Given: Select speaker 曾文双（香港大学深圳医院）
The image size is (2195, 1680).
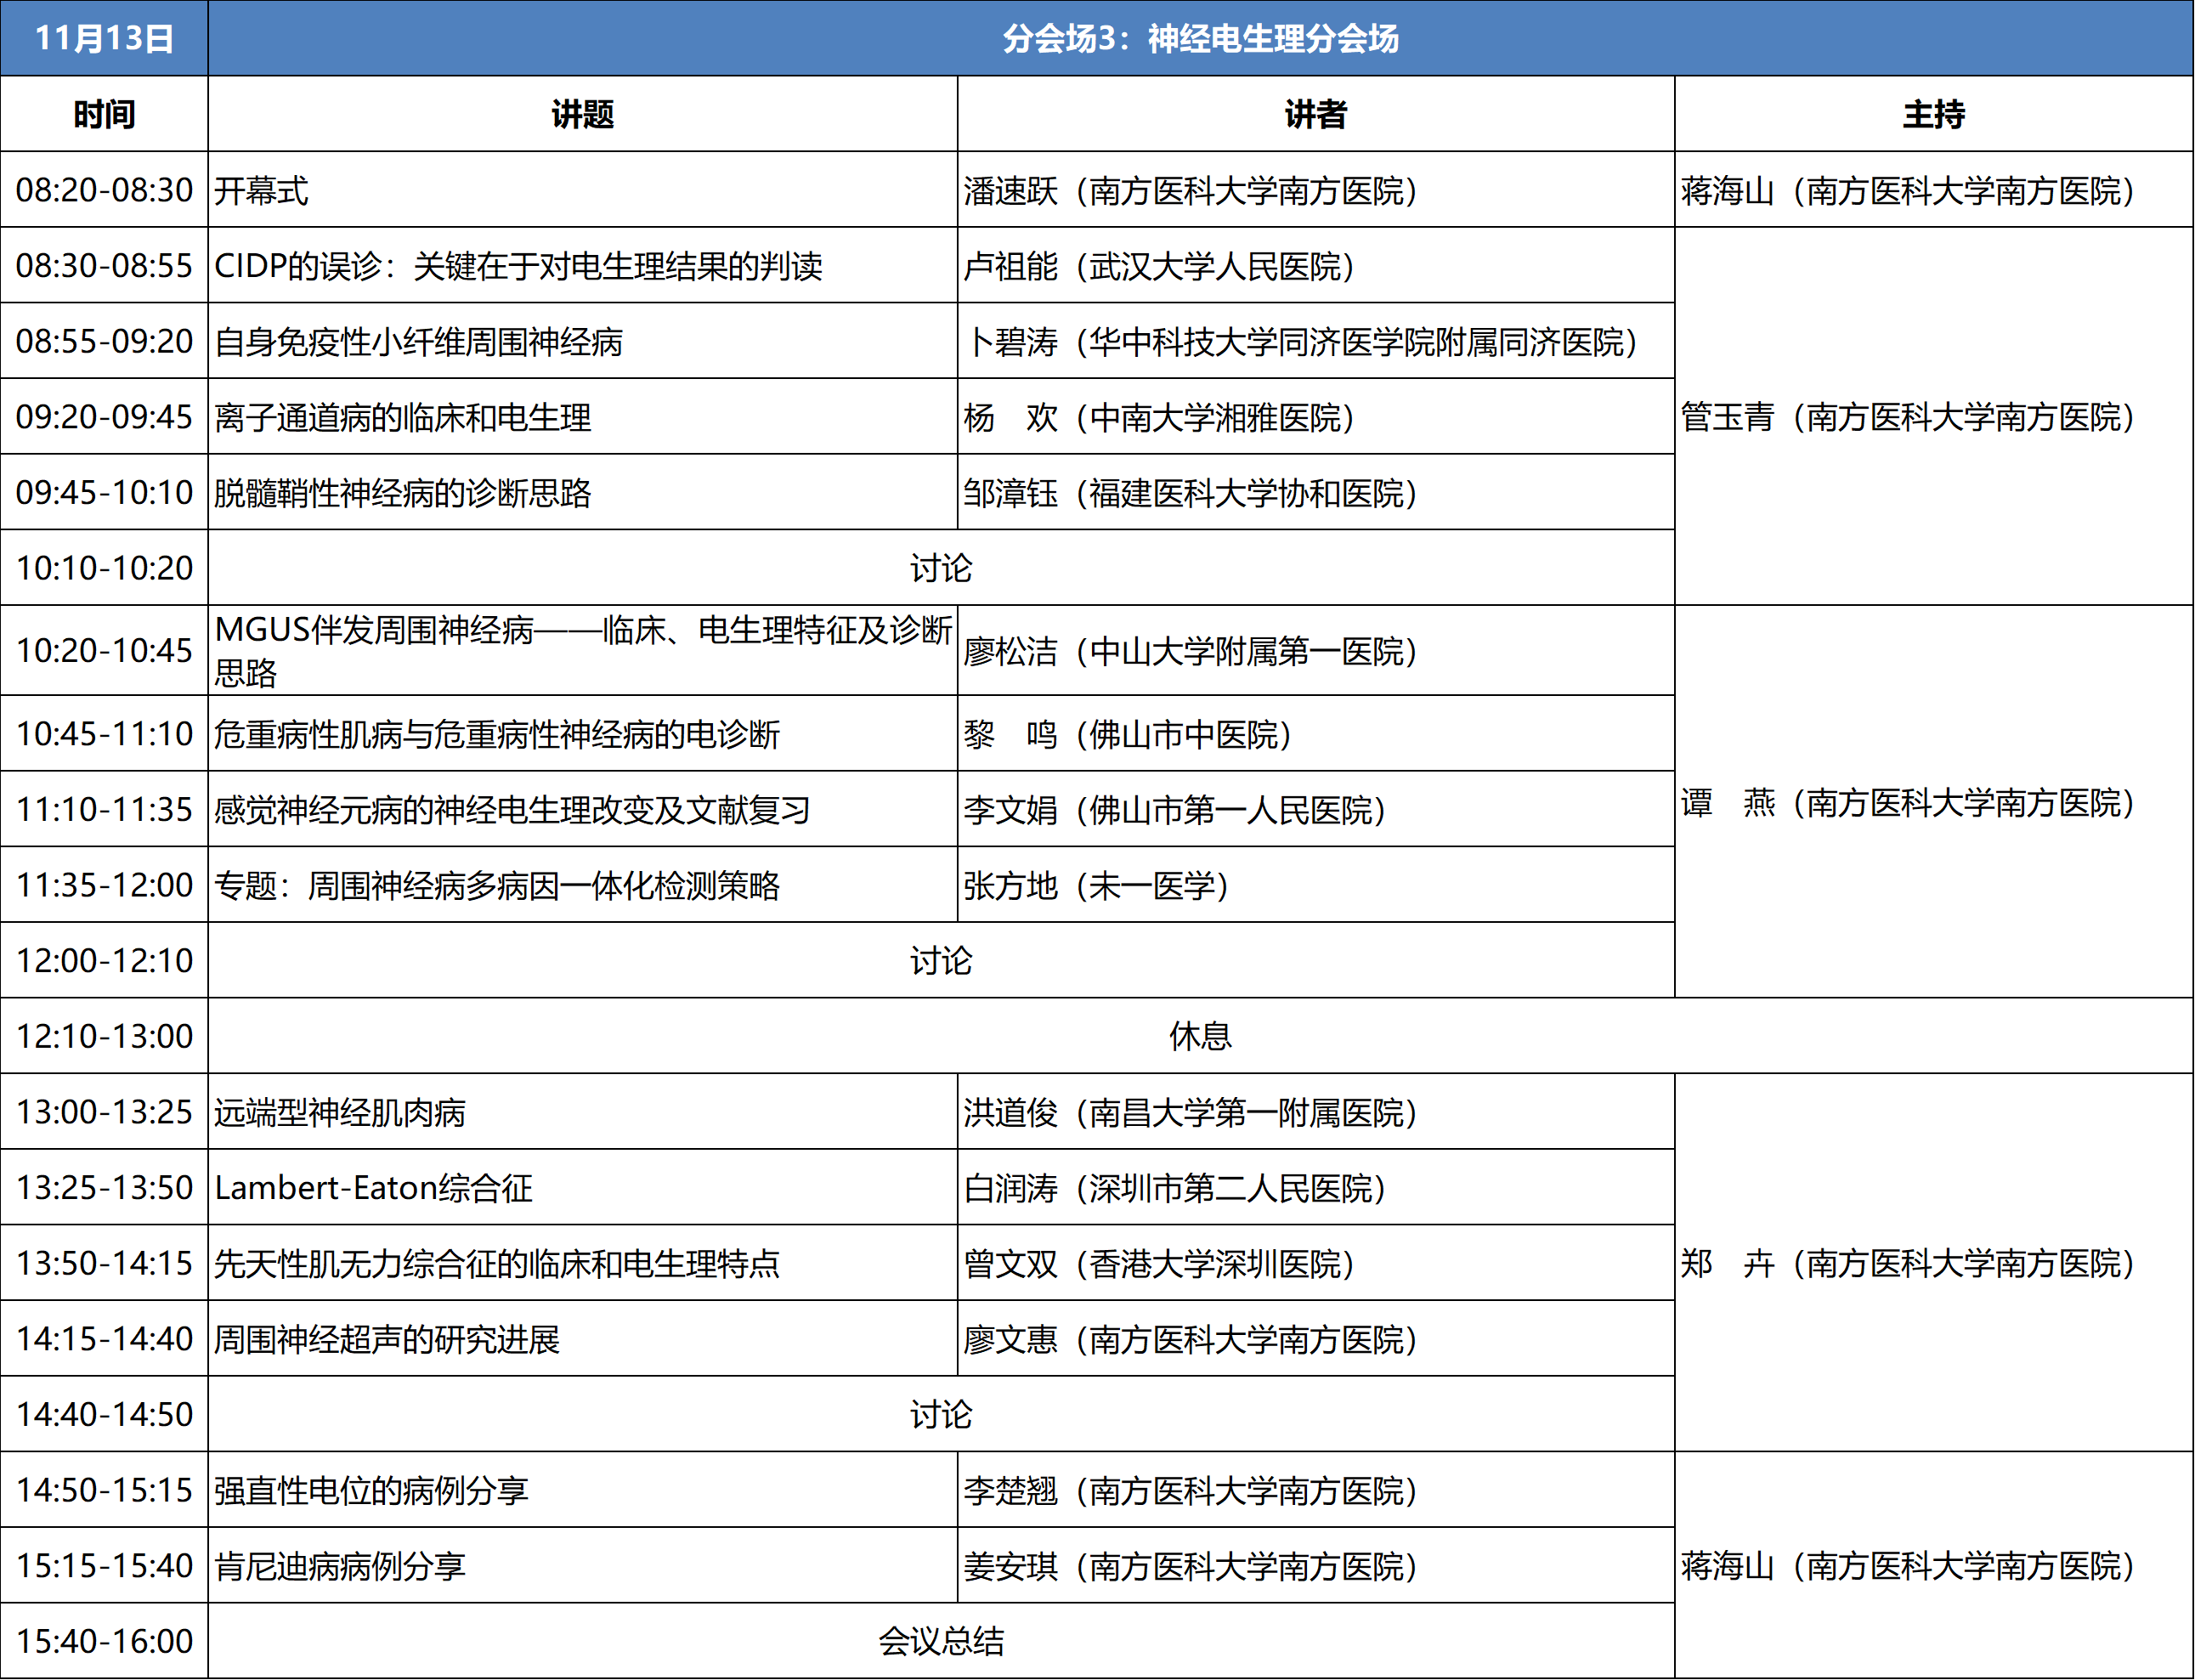Looking at the screenshot, I should point(1316,1263).
